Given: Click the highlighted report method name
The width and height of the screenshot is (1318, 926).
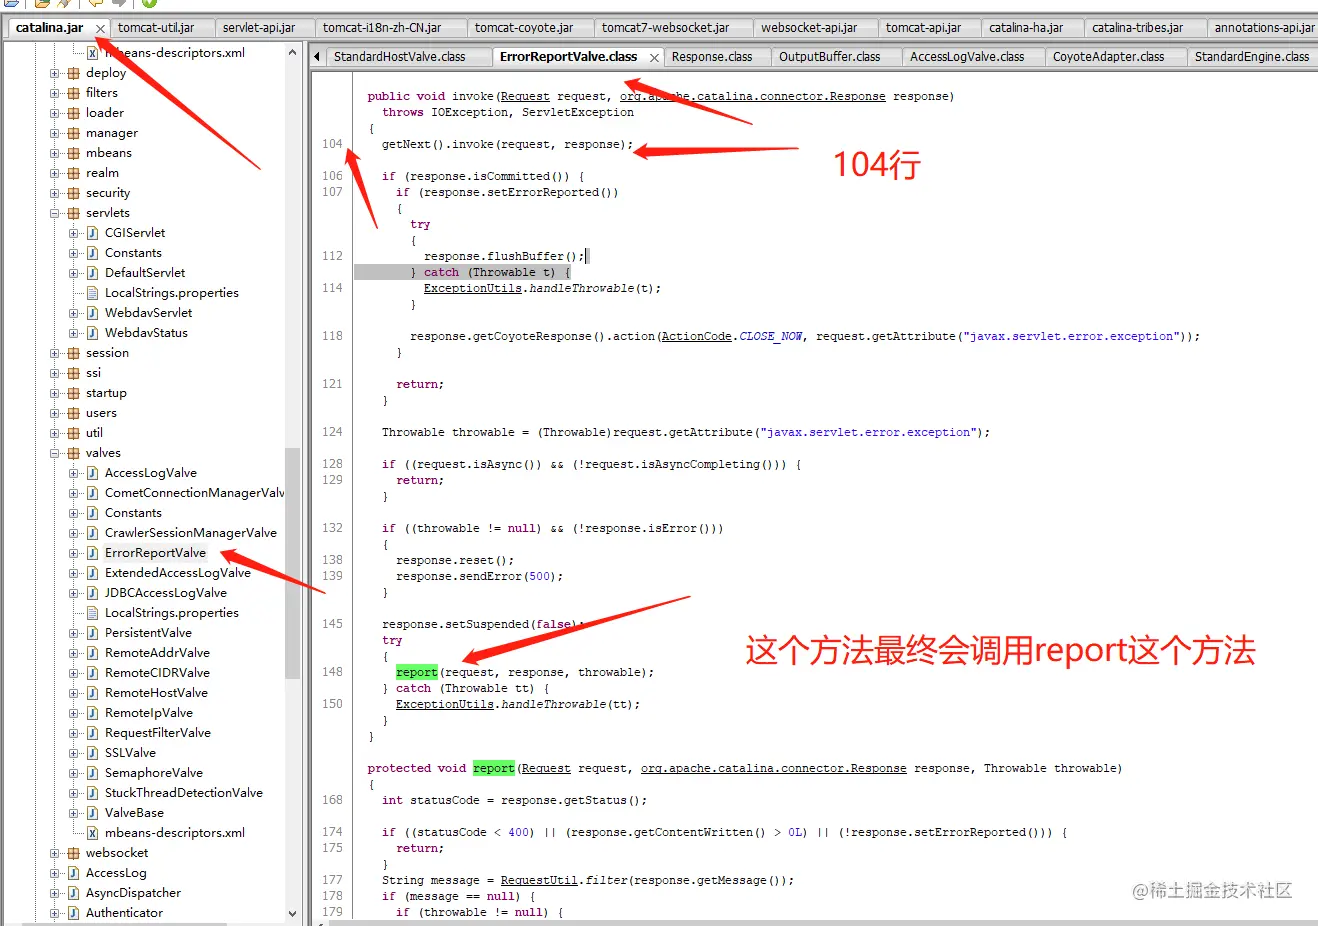Looking at the screenshot, I should (x=417, y=671).
